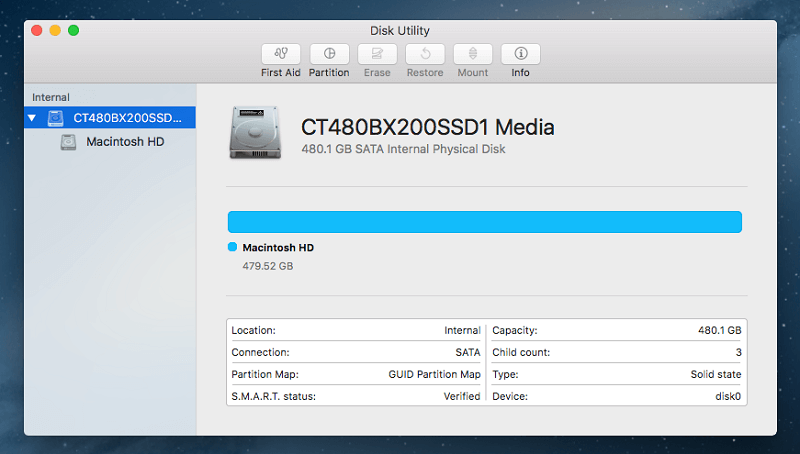Click the Location value Internal

point(462,330)
